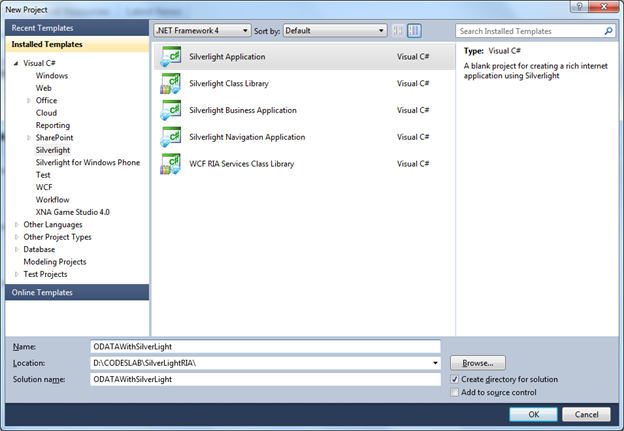Click the Silverlight Class Library icon

[170, 84]
